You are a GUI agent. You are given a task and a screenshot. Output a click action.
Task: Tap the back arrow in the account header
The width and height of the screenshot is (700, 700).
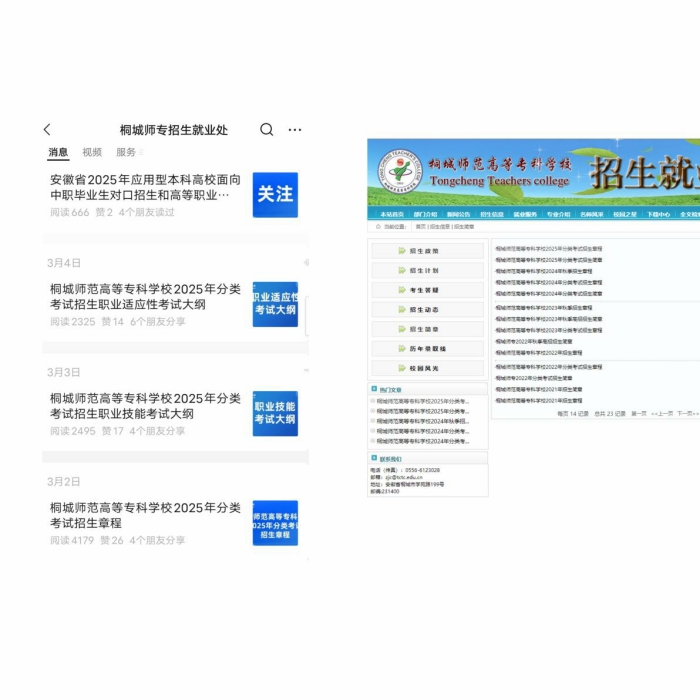(x=47, y=130)
